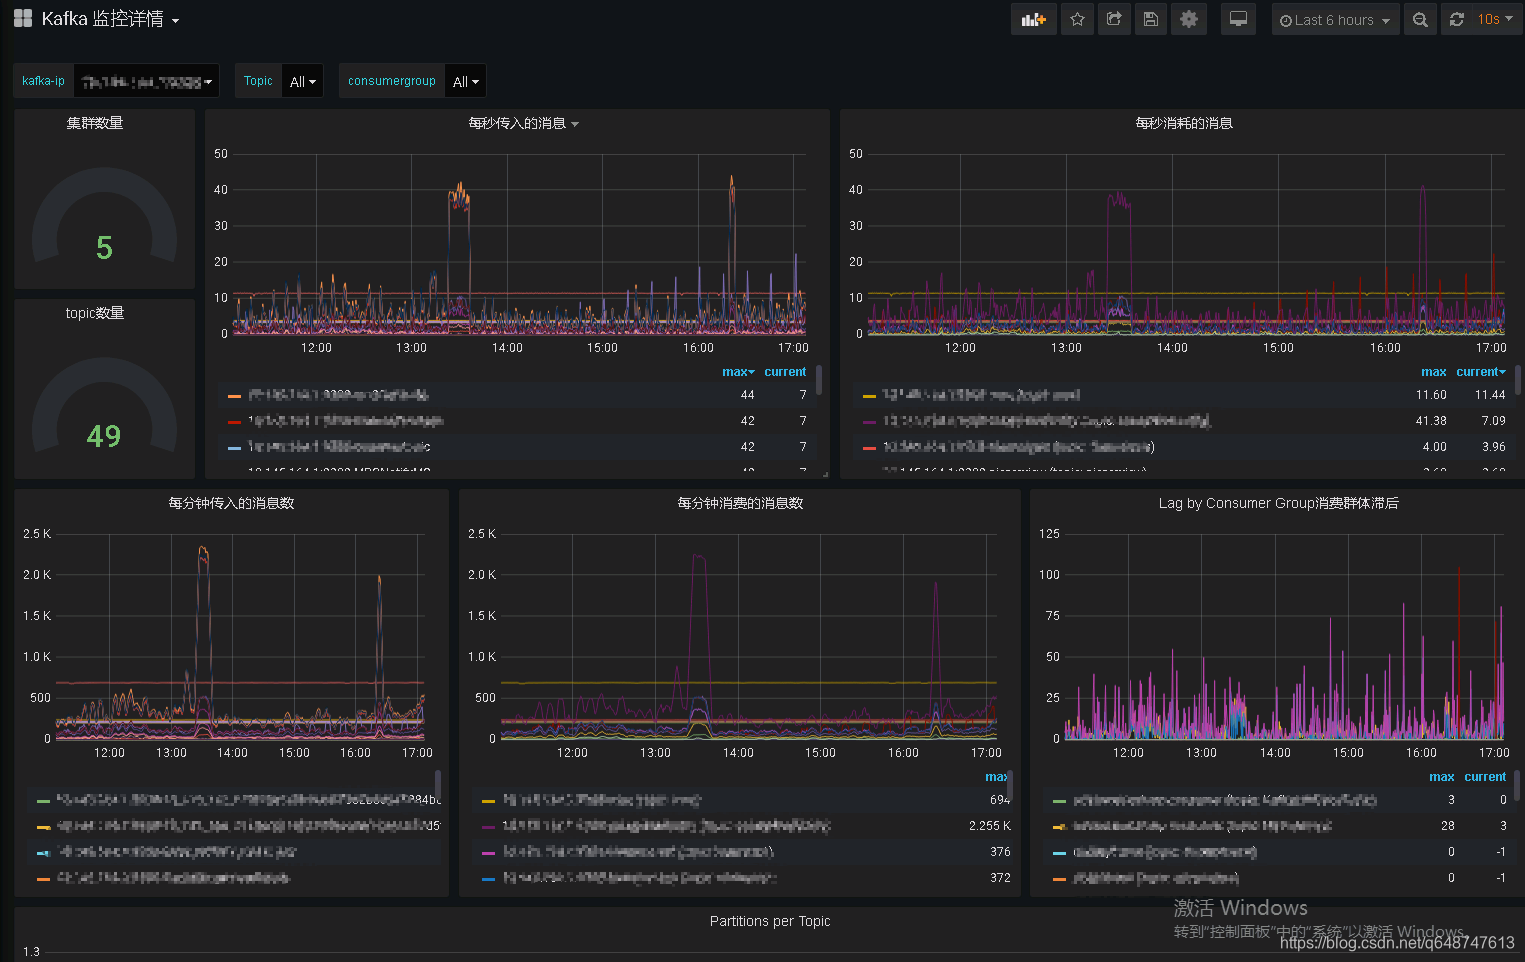The width and height of the screenshot is (1525, 962).
Task: Cycle view mode with the monitor icon
Action: tap(1238, 19)
